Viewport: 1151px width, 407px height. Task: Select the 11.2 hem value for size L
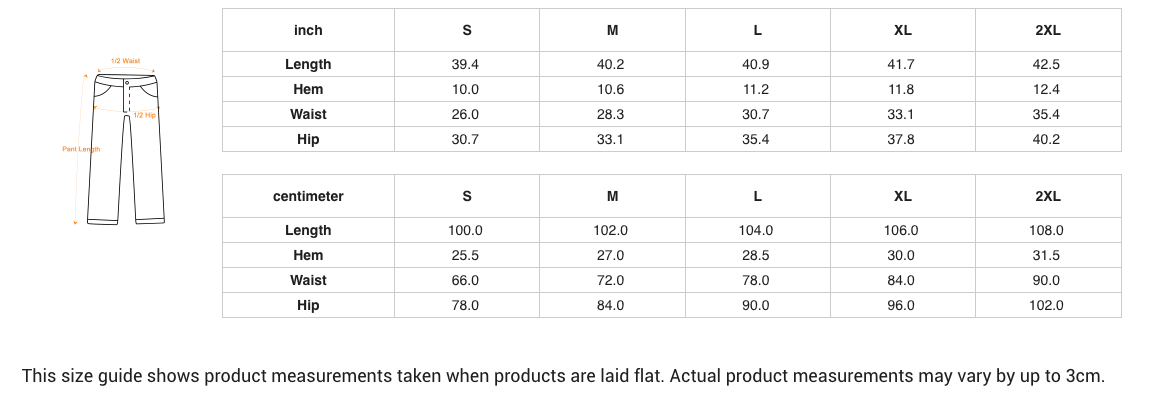tap(757, 89)
